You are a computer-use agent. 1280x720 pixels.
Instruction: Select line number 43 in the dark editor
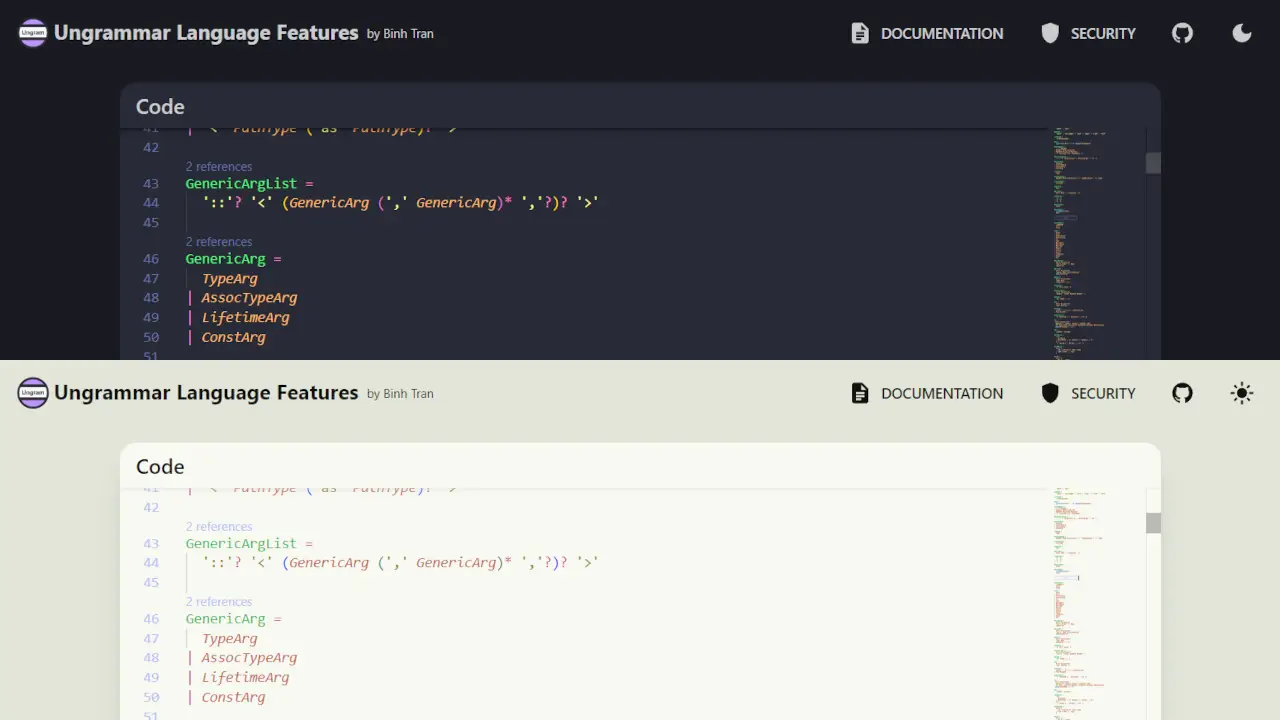pos(151,183)
